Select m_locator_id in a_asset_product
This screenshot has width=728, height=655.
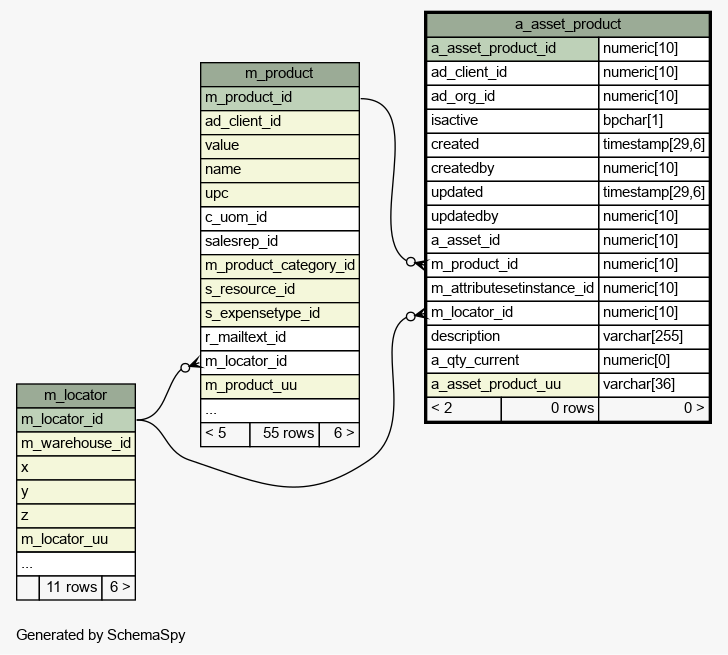pos(512,313)
